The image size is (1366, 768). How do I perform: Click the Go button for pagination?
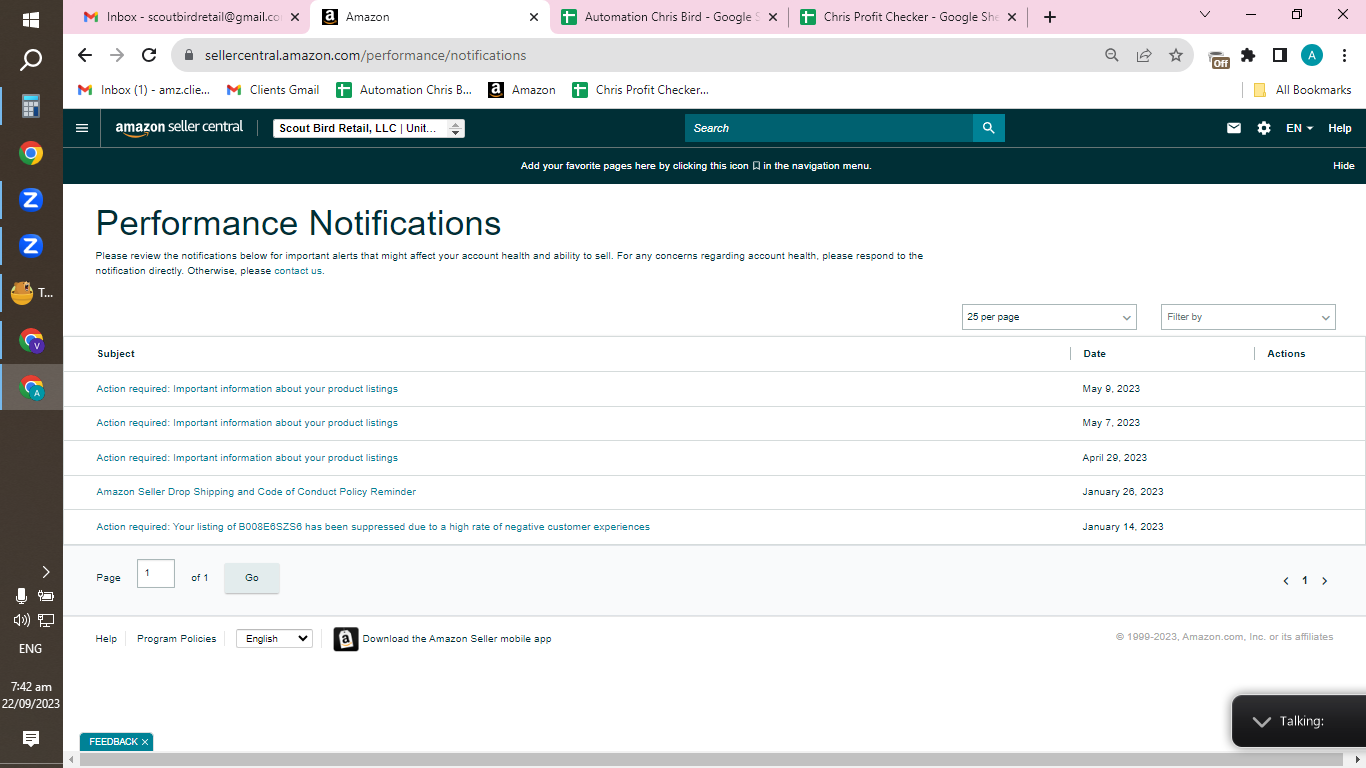pos(252,578)
